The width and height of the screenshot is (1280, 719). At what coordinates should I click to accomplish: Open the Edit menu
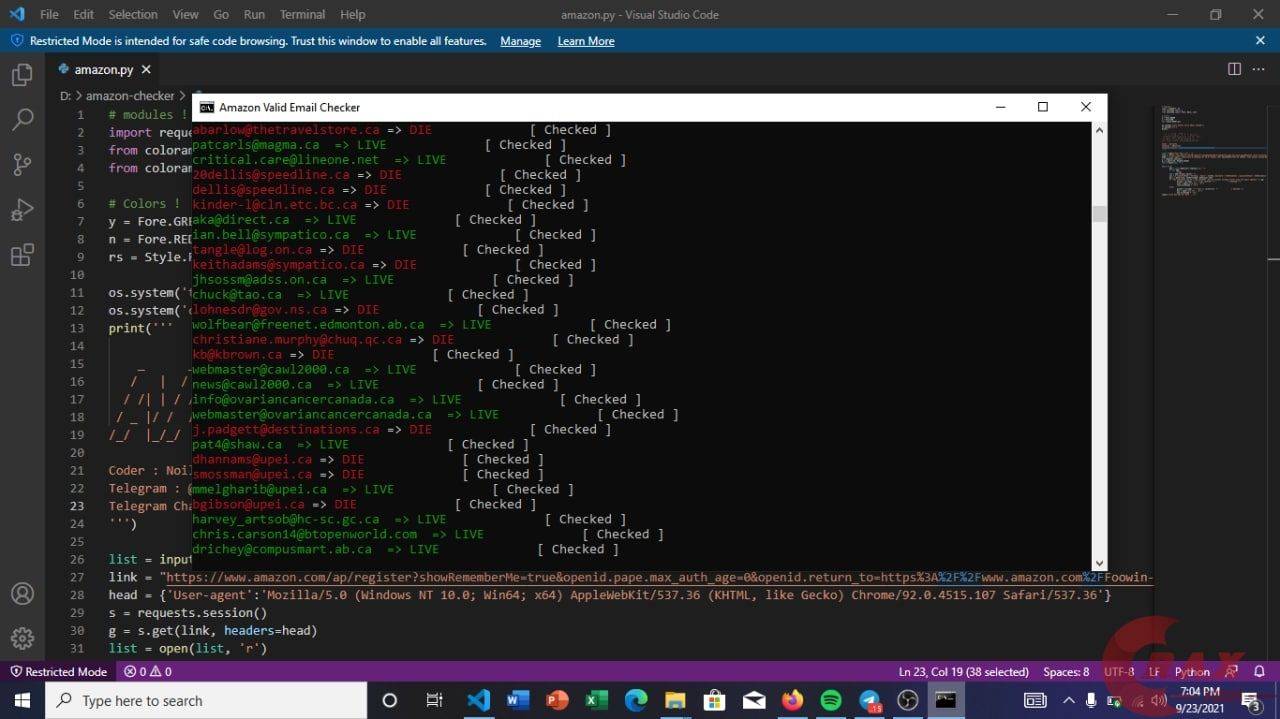[x=84, y=14]
